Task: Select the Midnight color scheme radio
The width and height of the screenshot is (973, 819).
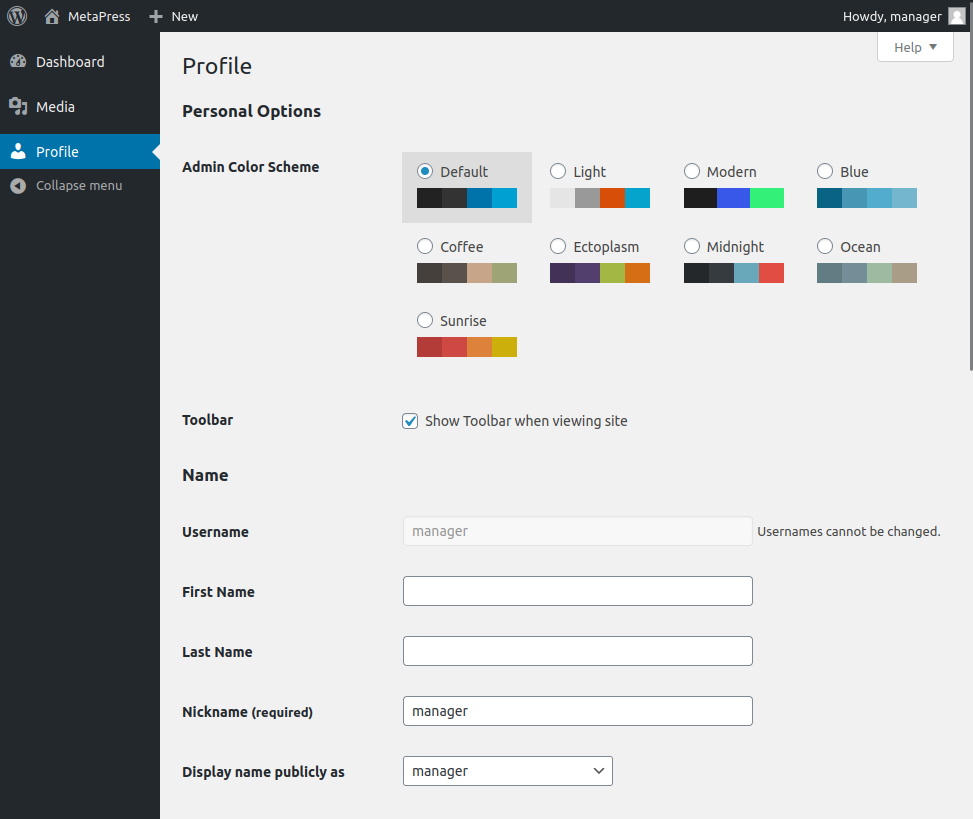Action: click(692, 246)
